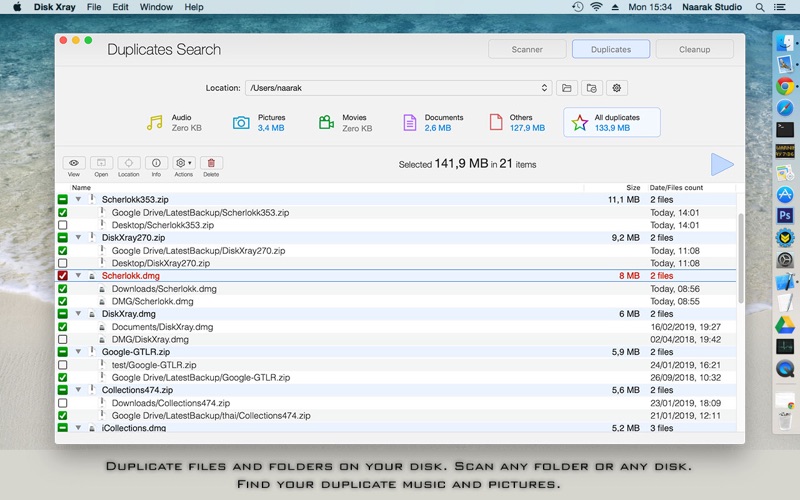800x500 pixels.
Task: Select Google Drive/LatestBackup/DiskXray270.zip row
Action: (x=396, y=251)
